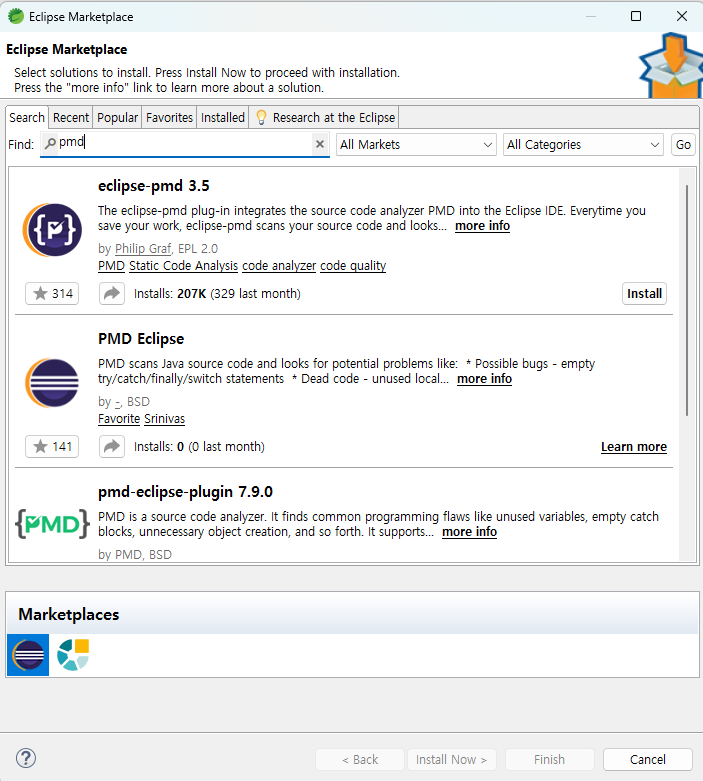This screenshot has height=781, width=703.
Task: Click the Marketplaces section header
Action: click(69, 614)
